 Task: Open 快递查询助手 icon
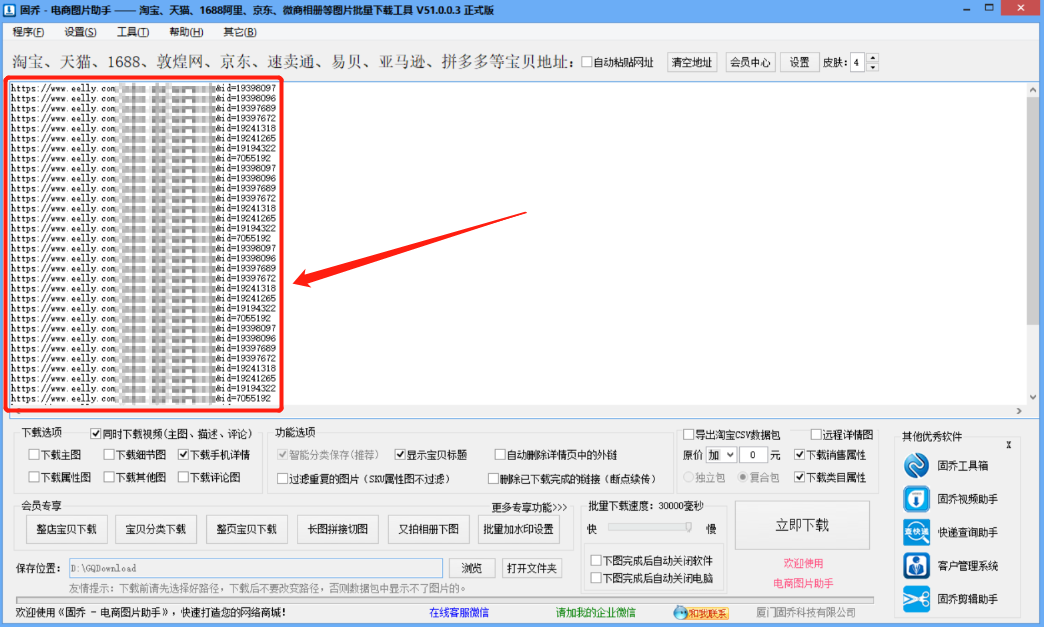[916, 532]
